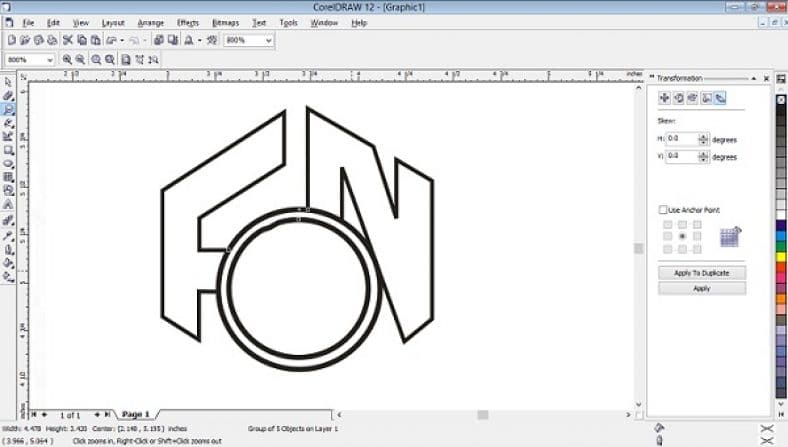
Task: Select the Freehand tool in the toolbox
Action: click(8, 123)
